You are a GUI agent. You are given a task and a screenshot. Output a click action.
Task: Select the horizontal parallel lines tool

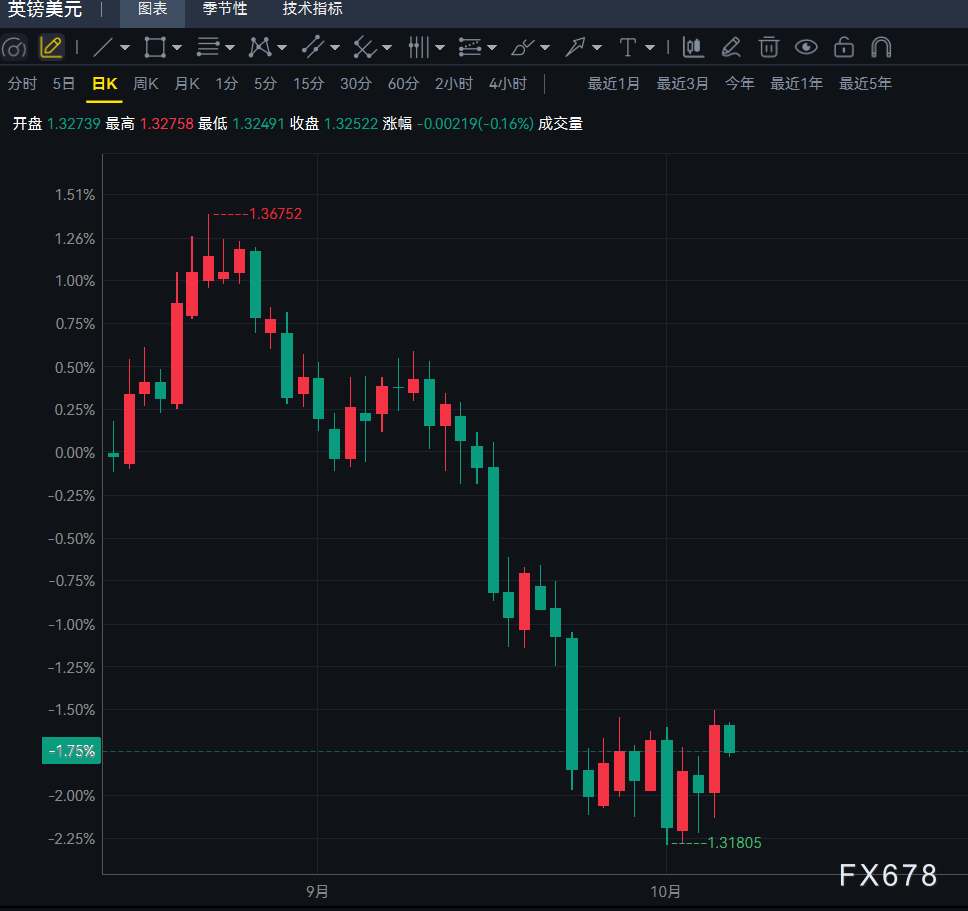[207, 48]
